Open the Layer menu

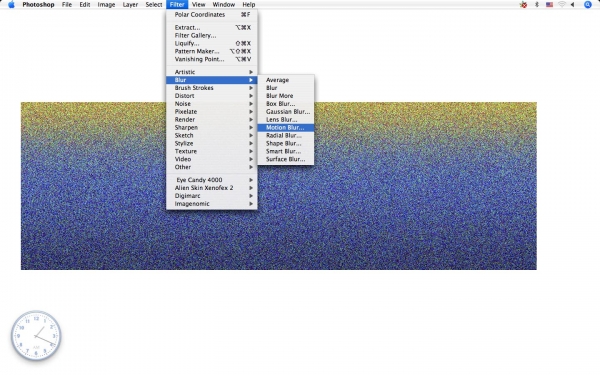pos(130,5)
